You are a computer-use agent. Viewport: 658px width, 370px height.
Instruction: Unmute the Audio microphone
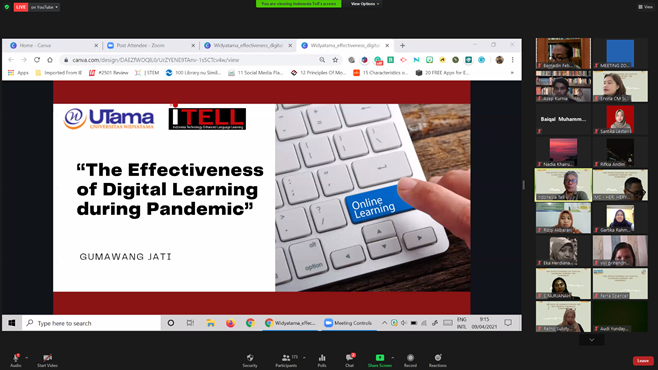pyautogui.click(x=16, y=360)
